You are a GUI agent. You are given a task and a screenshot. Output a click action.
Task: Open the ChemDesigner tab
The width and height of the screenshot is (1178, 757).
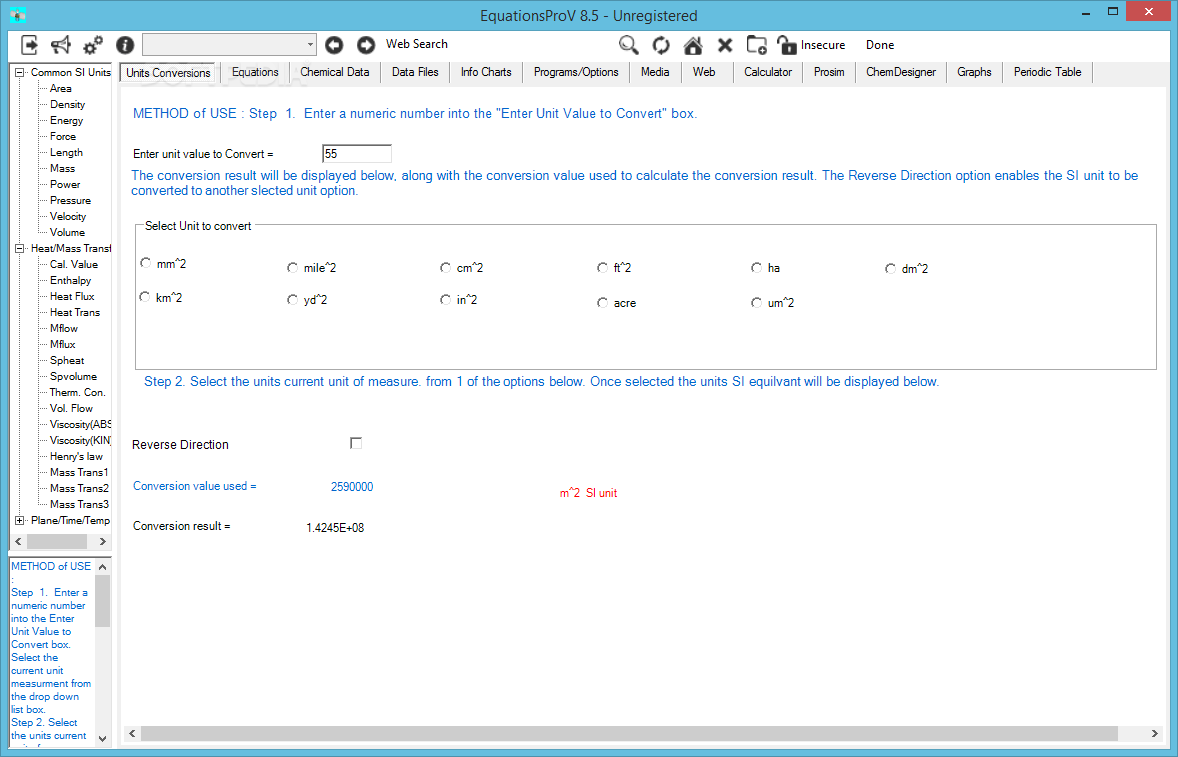(x=901, y=72)
